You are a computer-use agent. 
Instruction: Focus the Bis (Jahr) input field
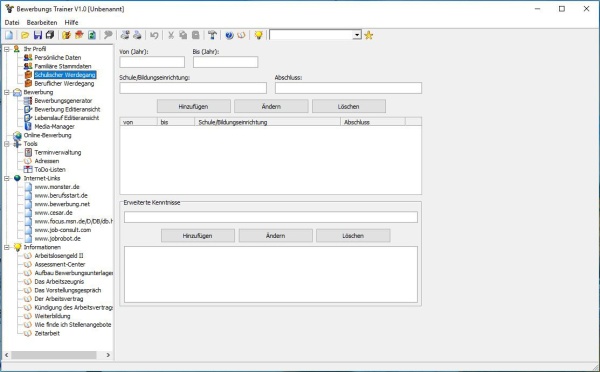click(225, 62)
